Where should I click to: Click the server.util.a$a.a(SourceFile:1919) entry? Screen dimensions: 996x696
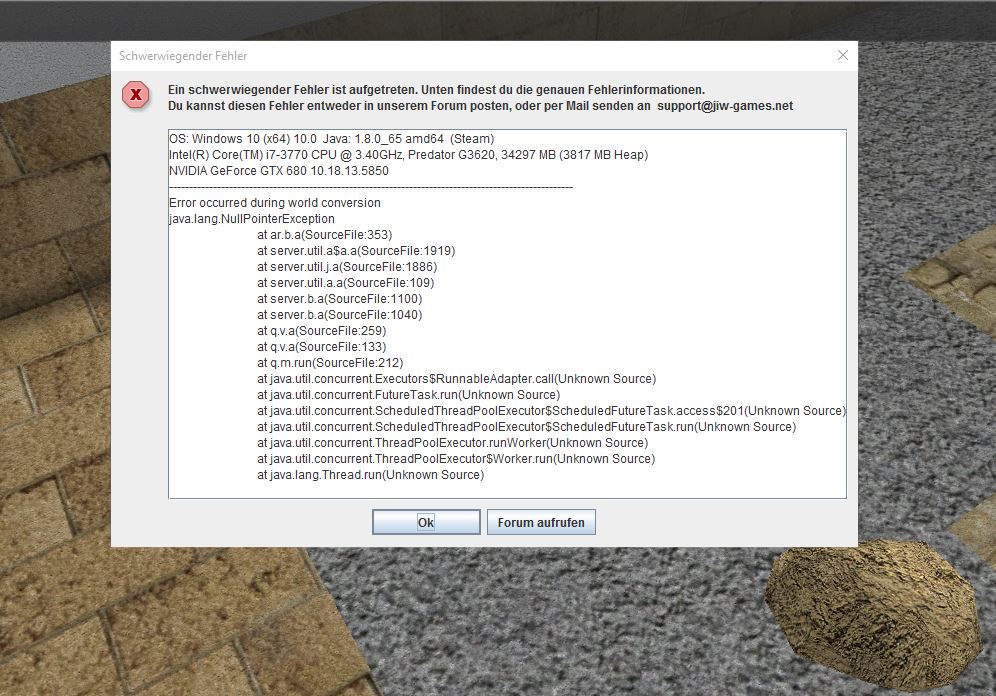(355, 251)
